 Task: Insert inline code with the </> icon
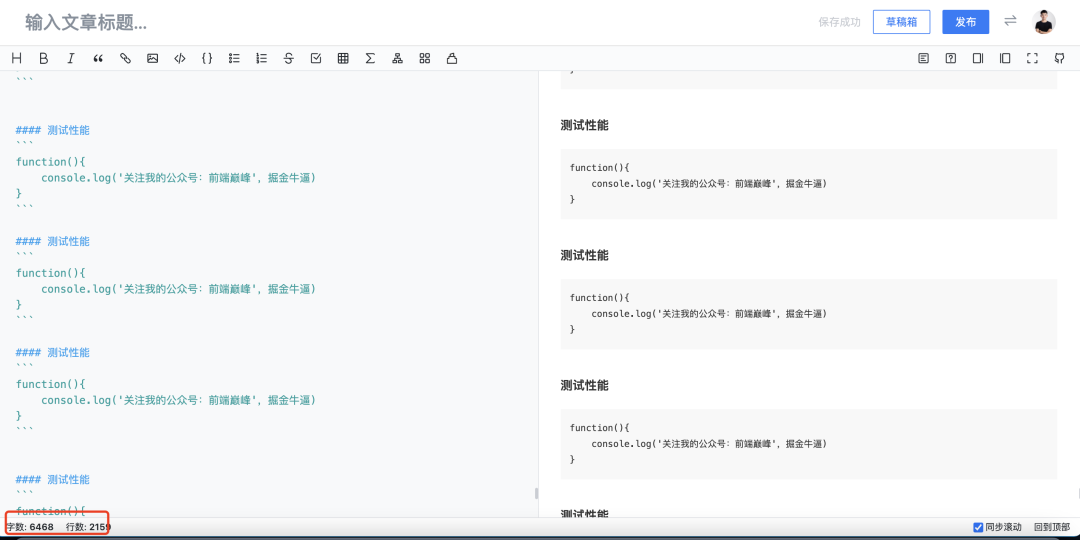click(x=180, y=59)
